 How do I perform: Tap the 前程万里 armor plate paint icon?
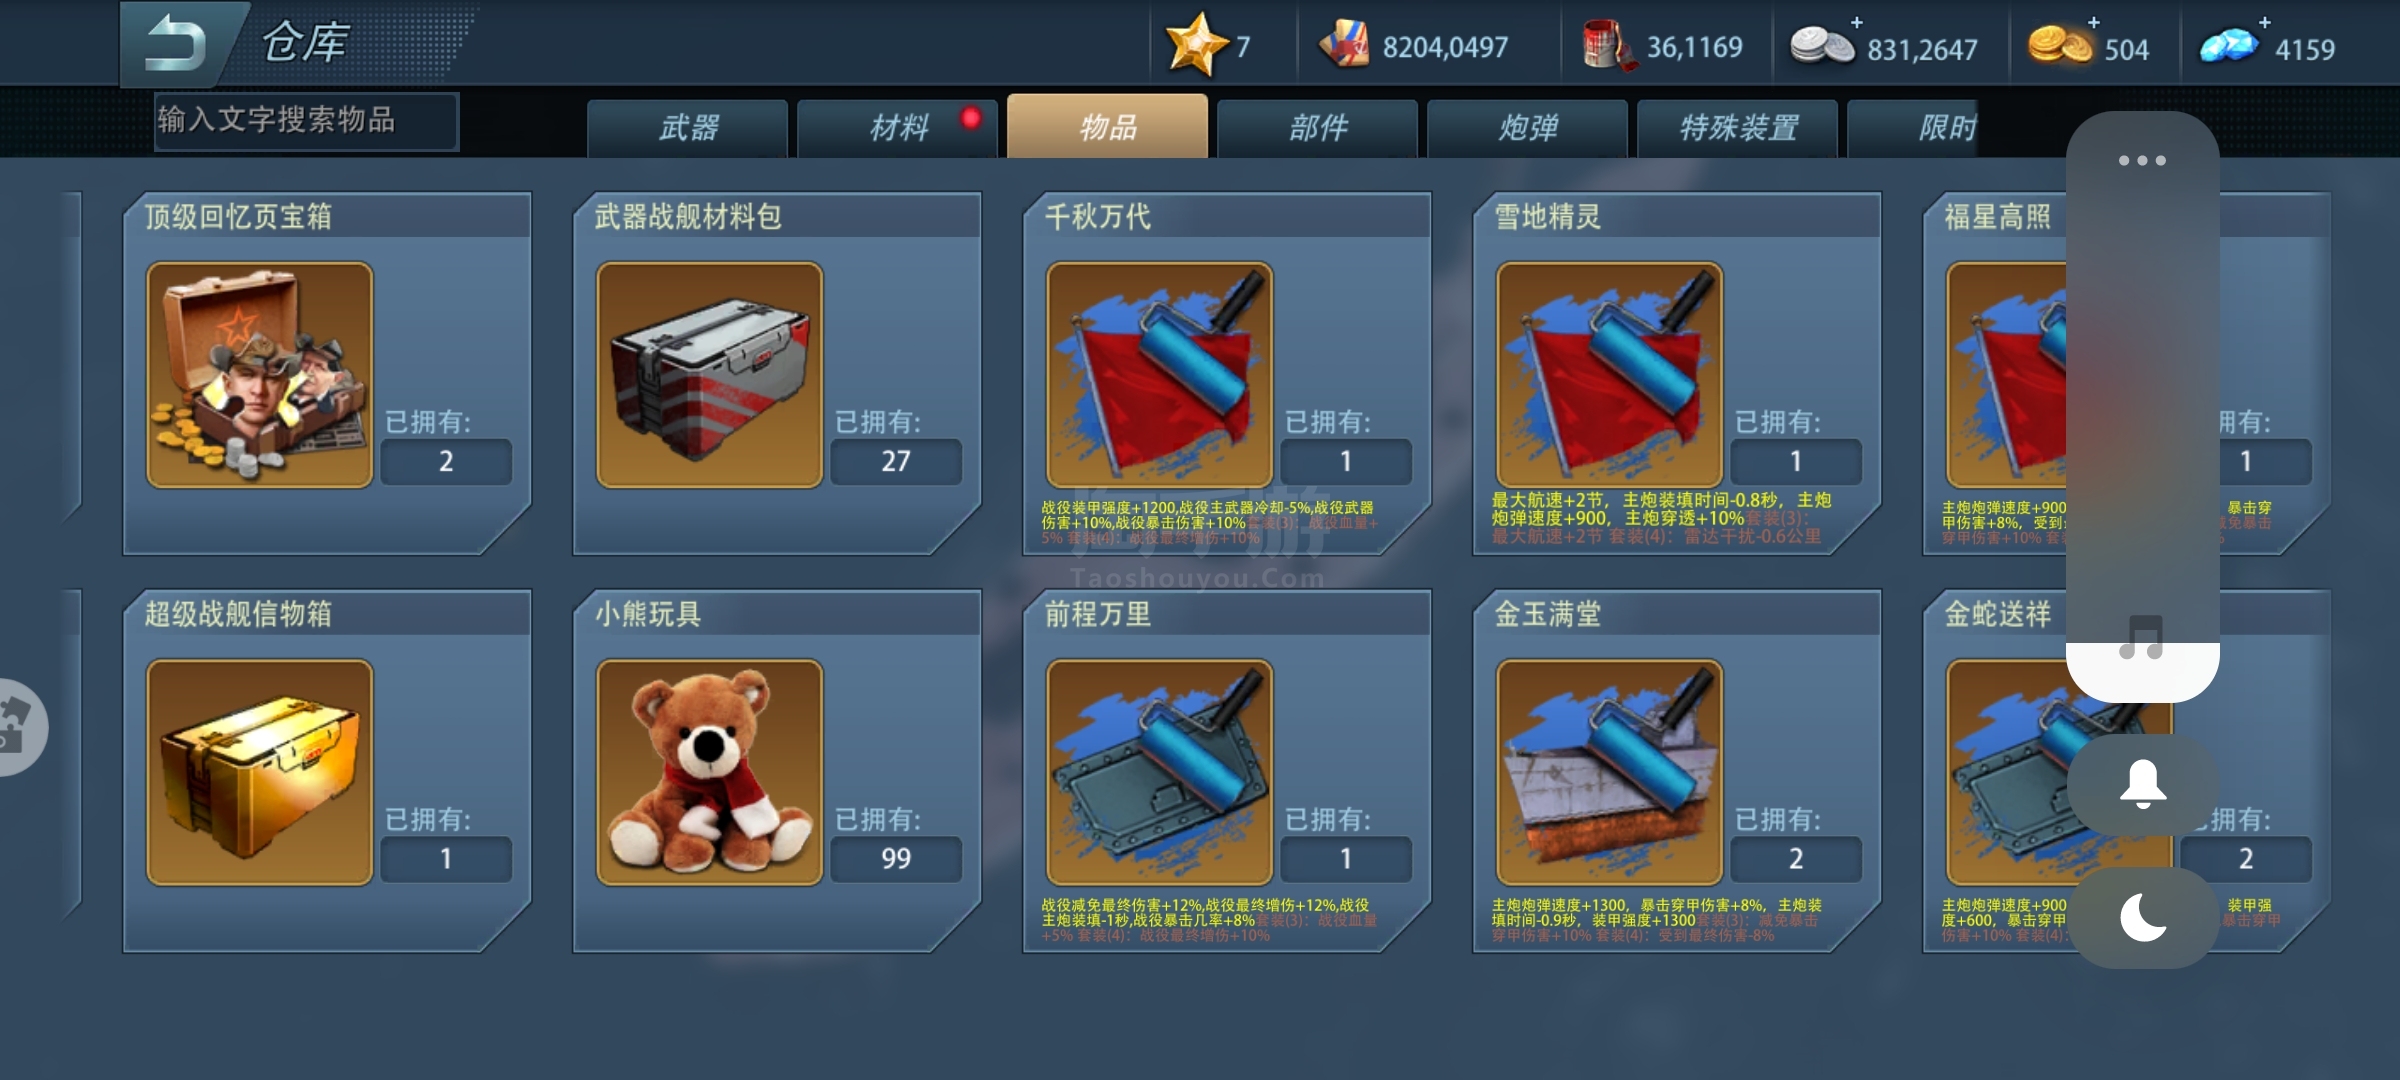tap(1160, 772)
